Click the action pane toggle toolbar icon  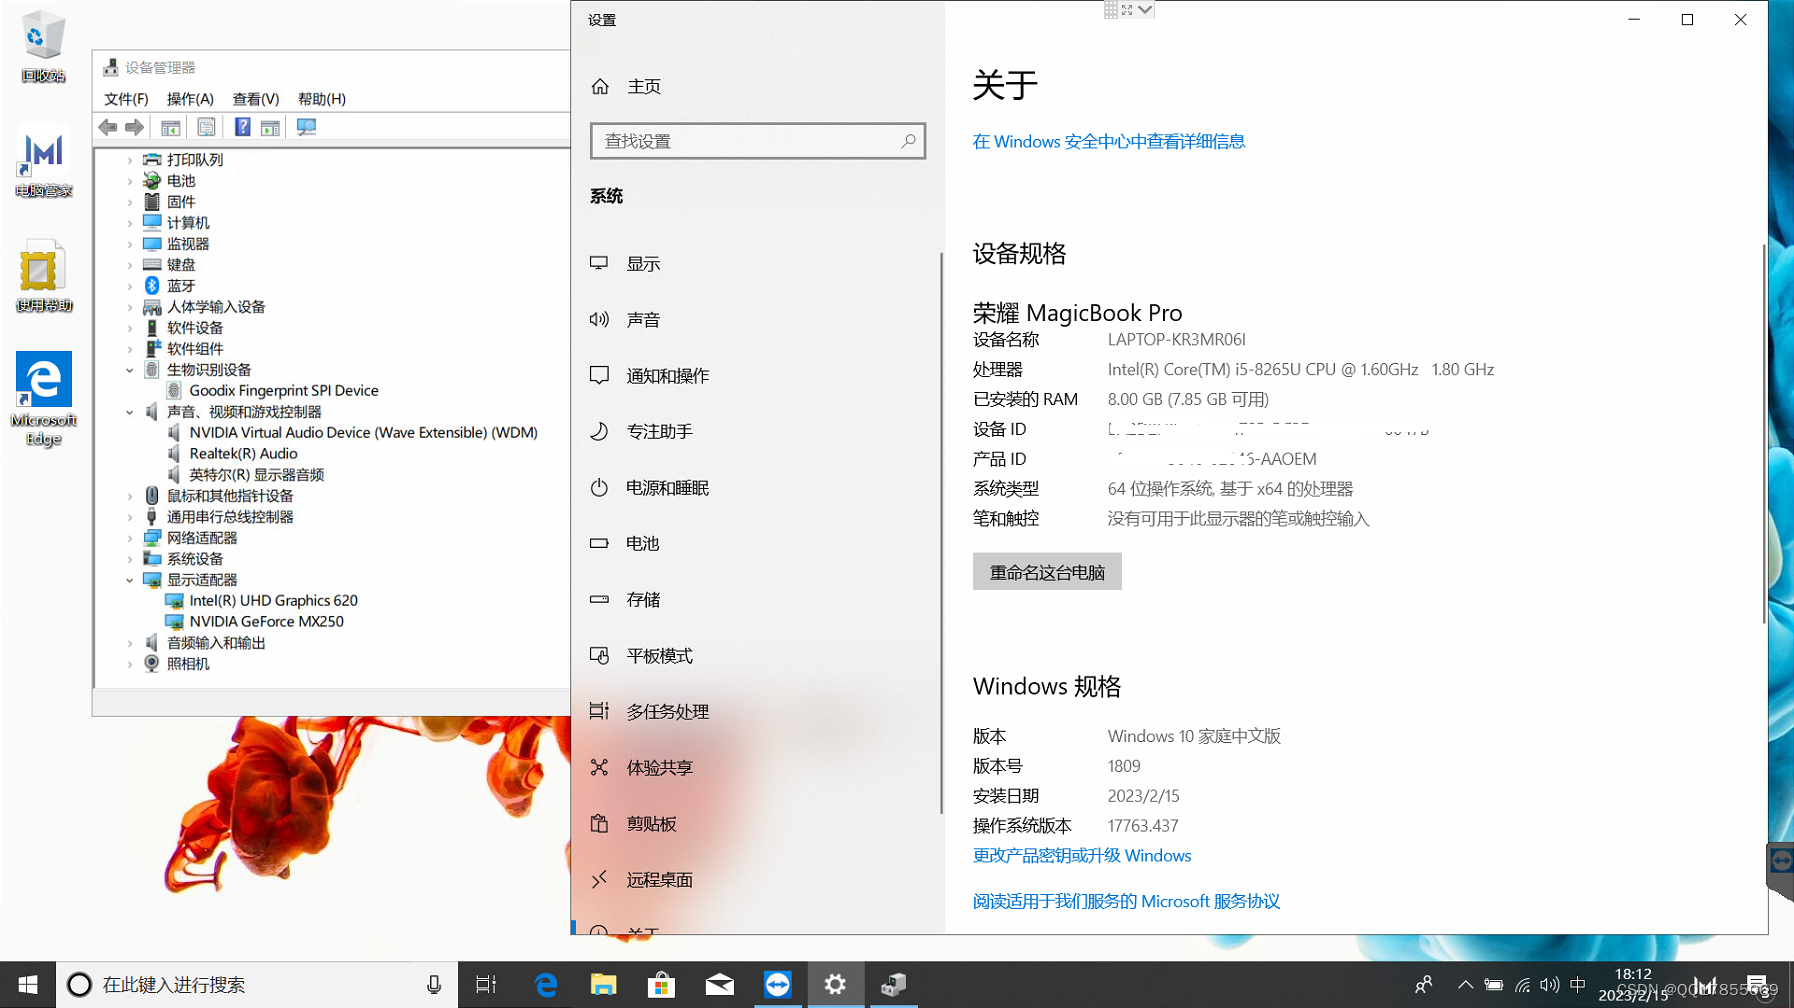tap(270, 127)
